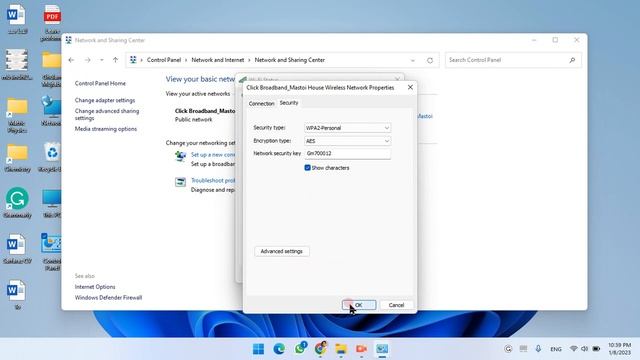The image size is (640, 360).
Task: Open Control Panel Home link
Action: [100, 83]
